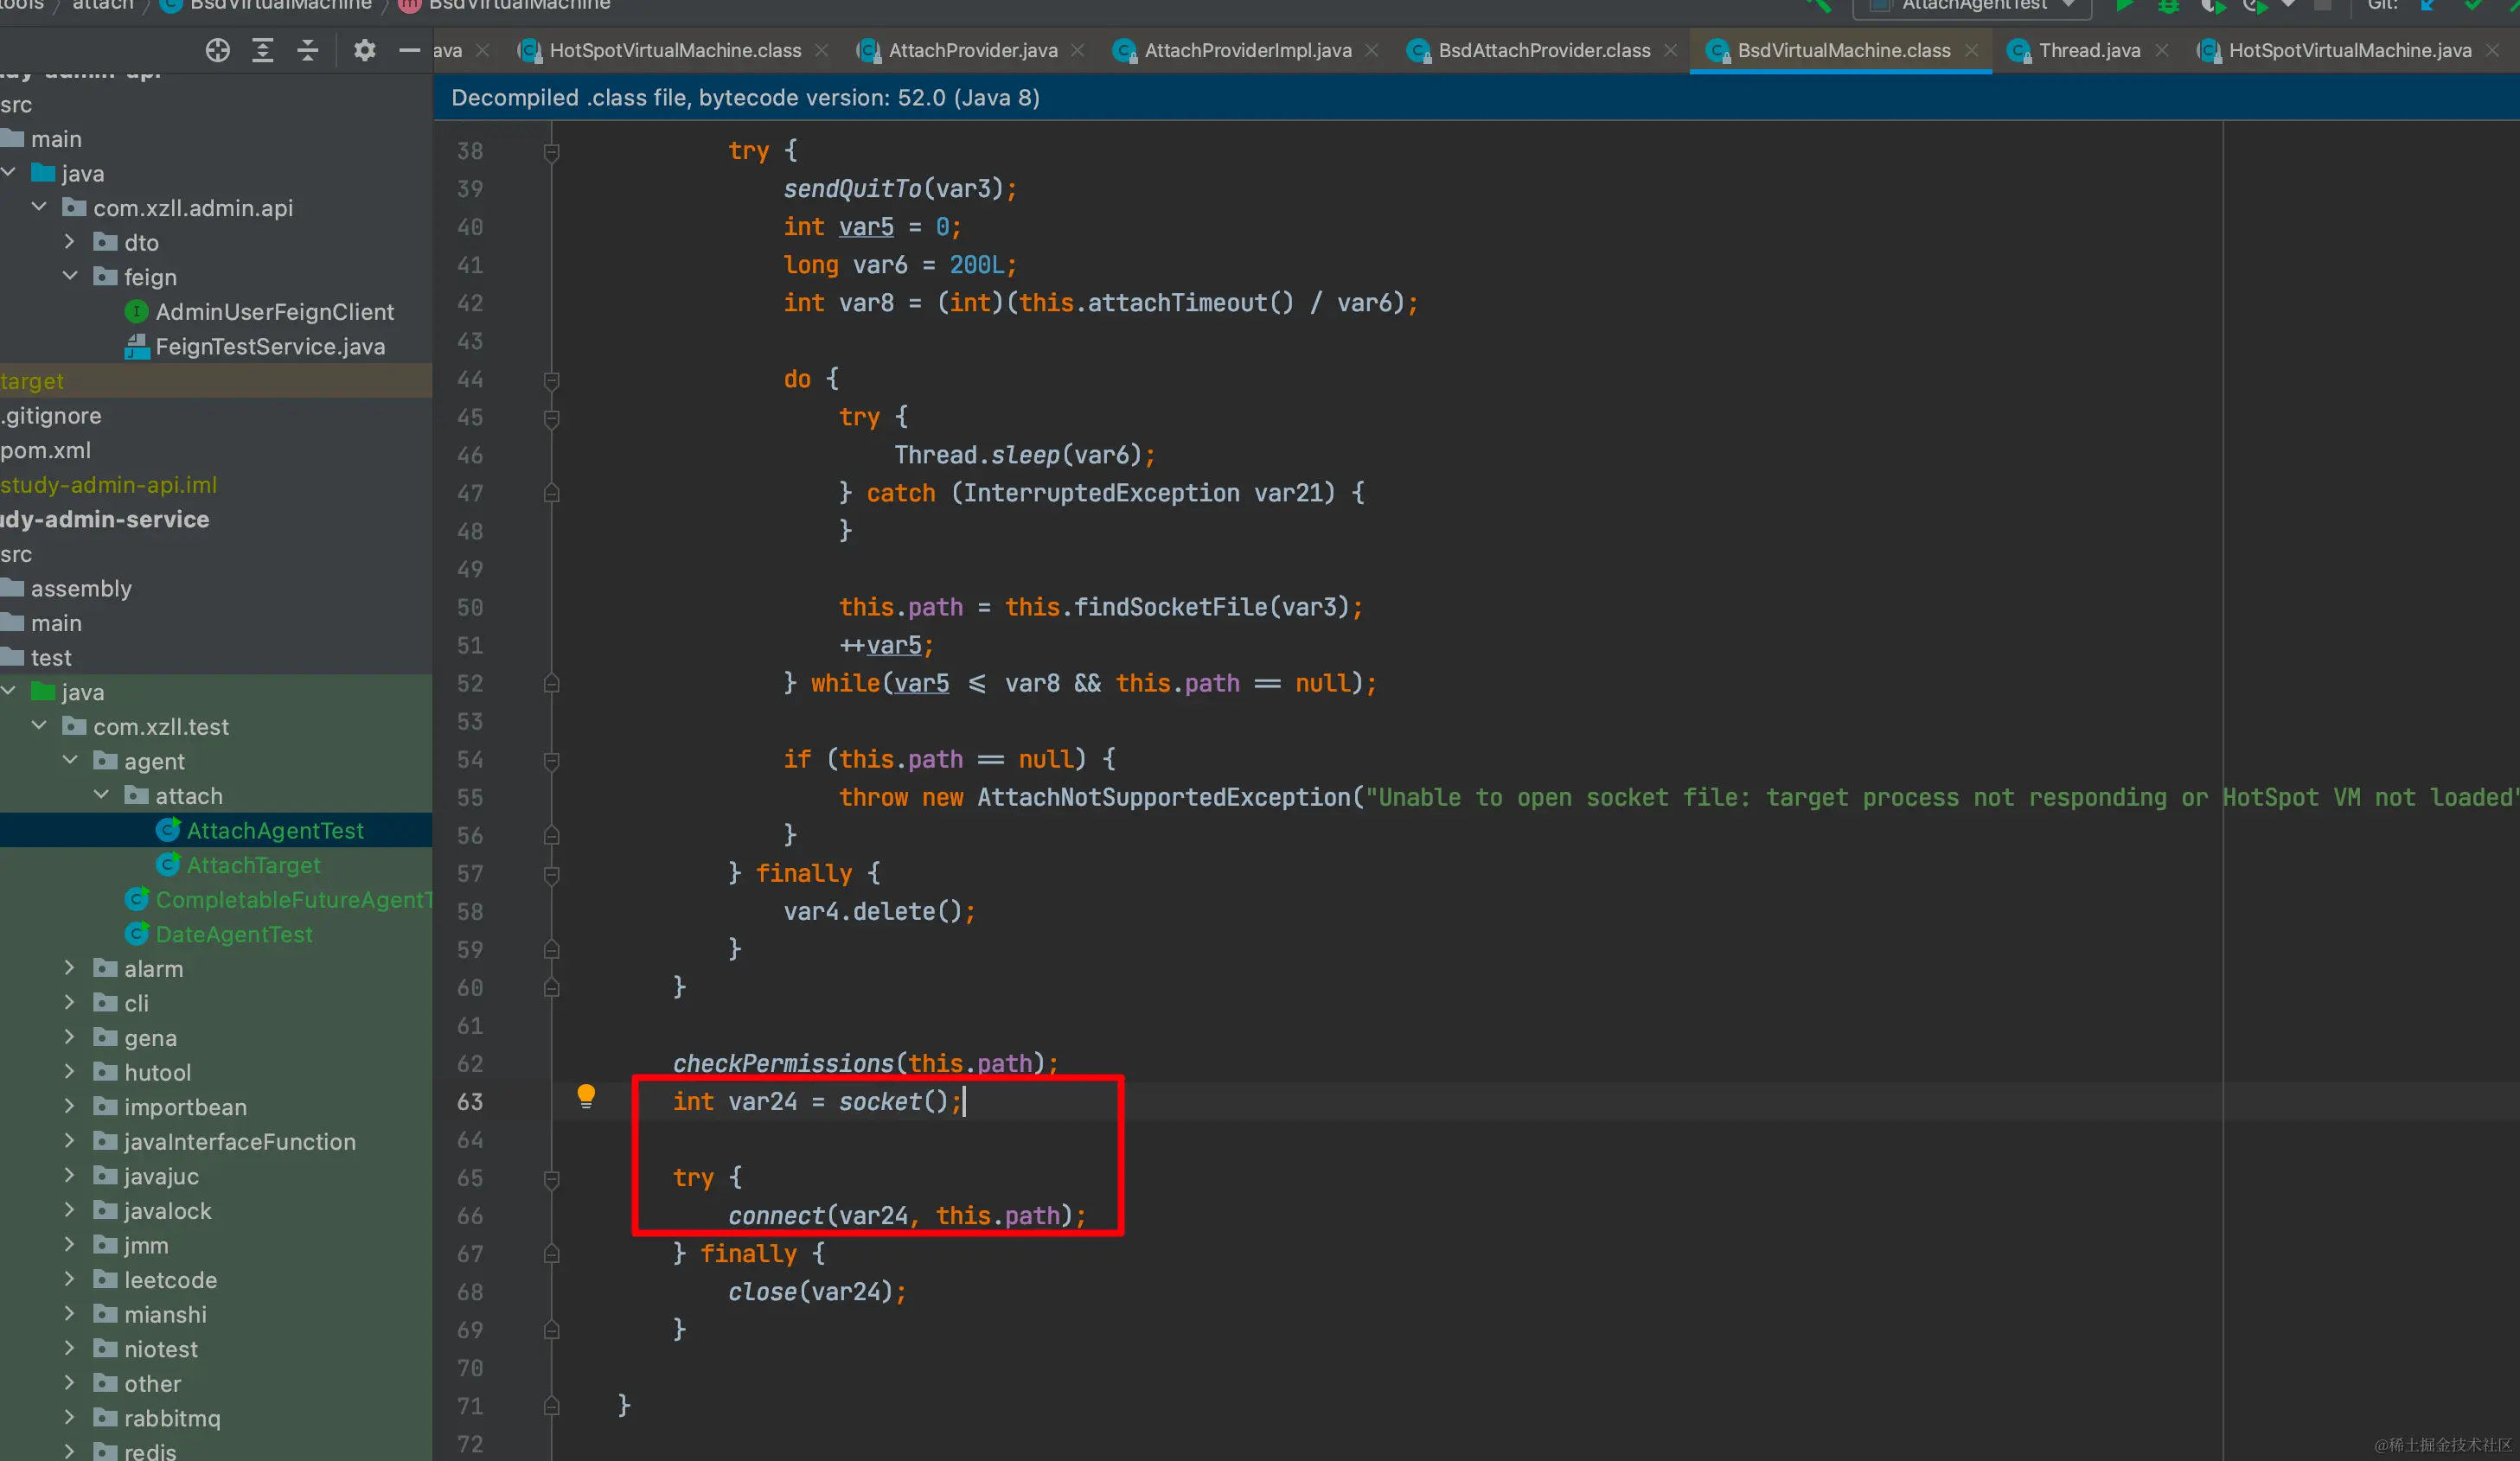Screen dimensions: 2520x1461
Task: Switch to the AttachProviderImpl.java tab
Action: (1247, 50)
